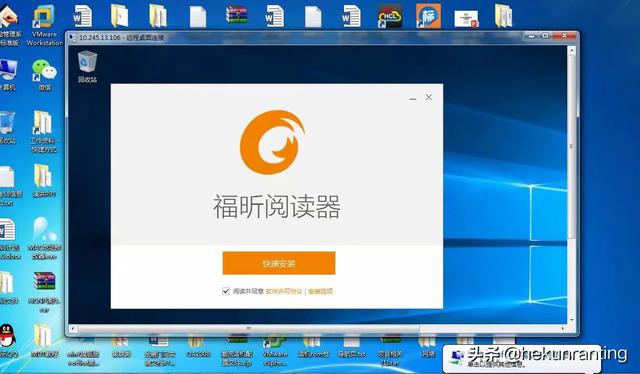Select the folder right of the PowerPoint file

pos(503,16)
